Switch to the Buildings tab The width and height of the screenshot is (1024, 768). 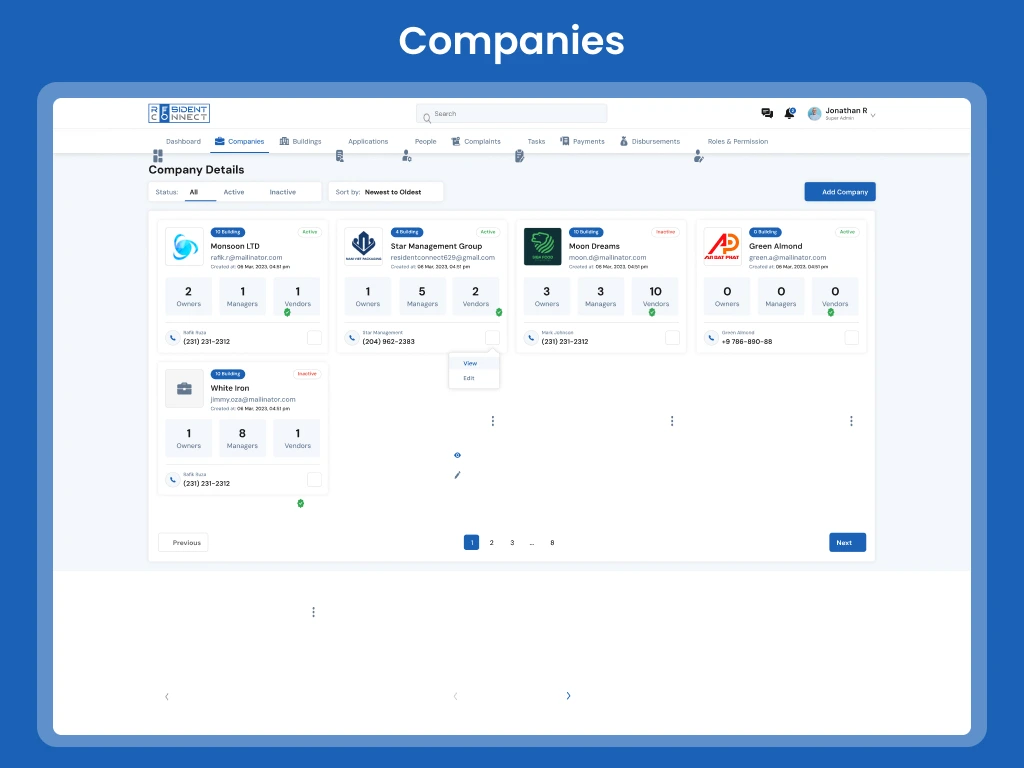pyautogui.click(x=300, y=142)
